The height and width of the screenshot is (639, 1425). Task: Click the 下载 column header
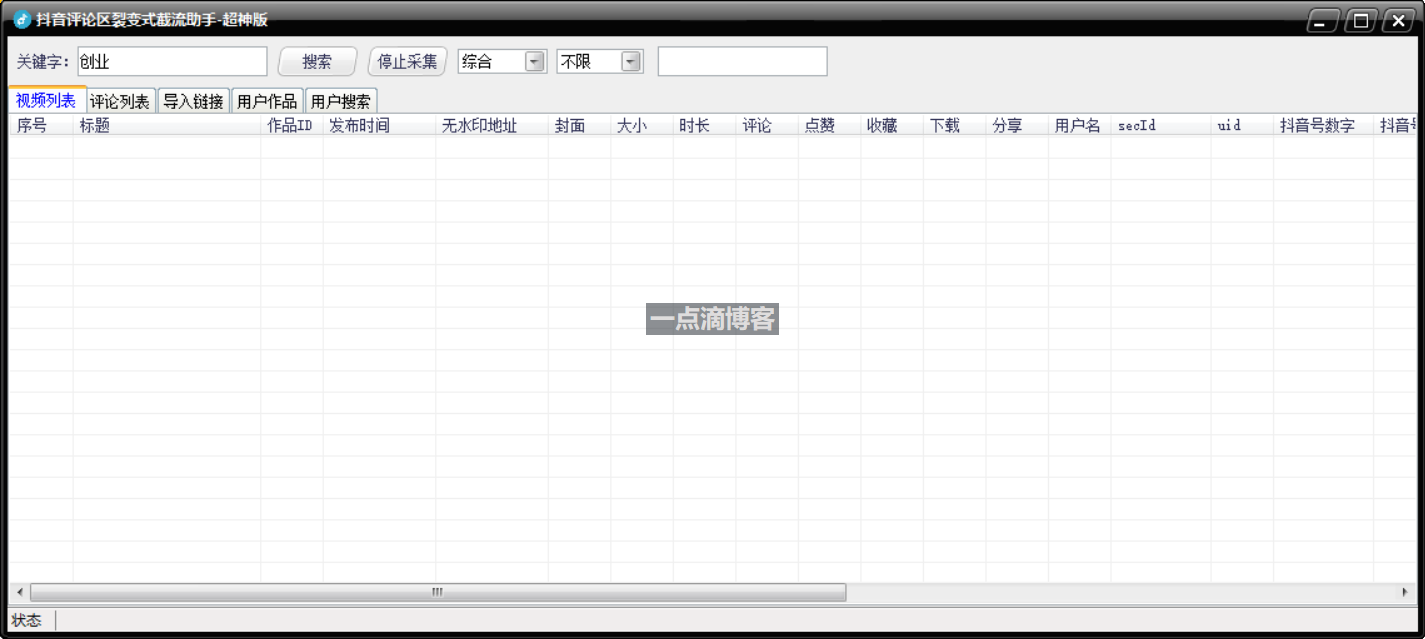tap(954, 125)
